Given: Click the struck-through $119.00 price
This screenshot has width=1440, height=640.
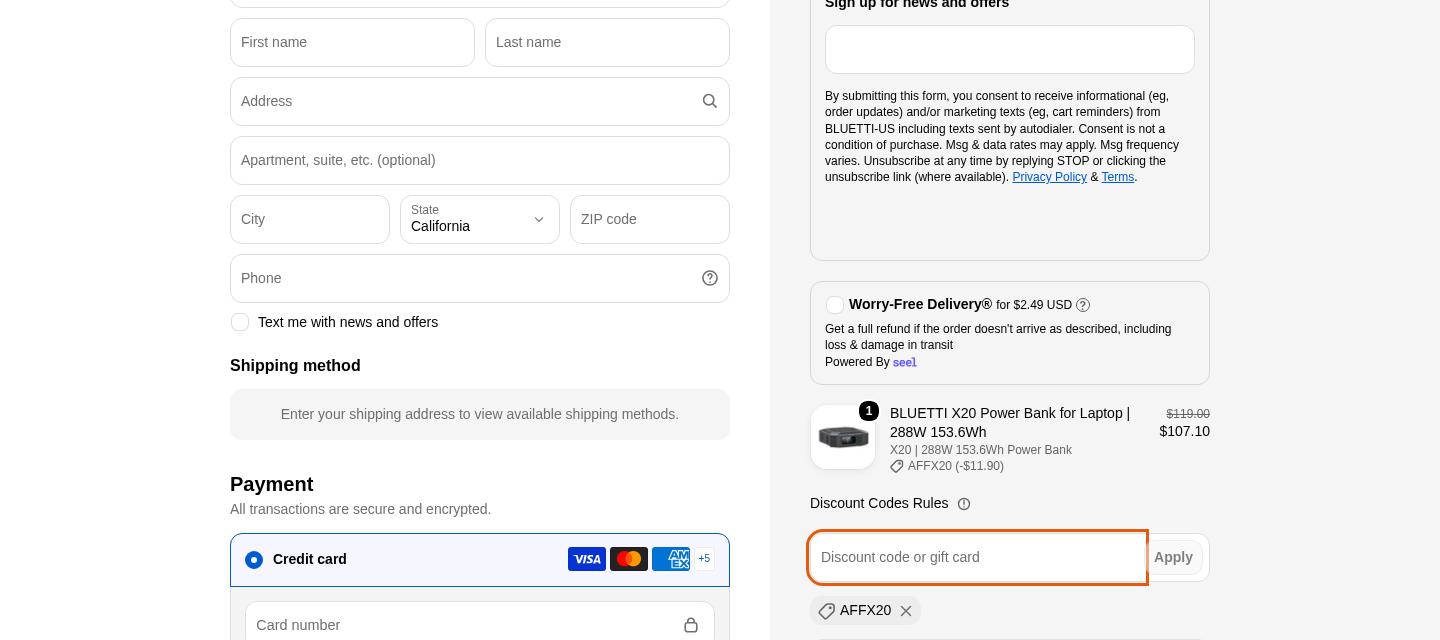Looking at the screenshot, I should [x=1188, y=414].
